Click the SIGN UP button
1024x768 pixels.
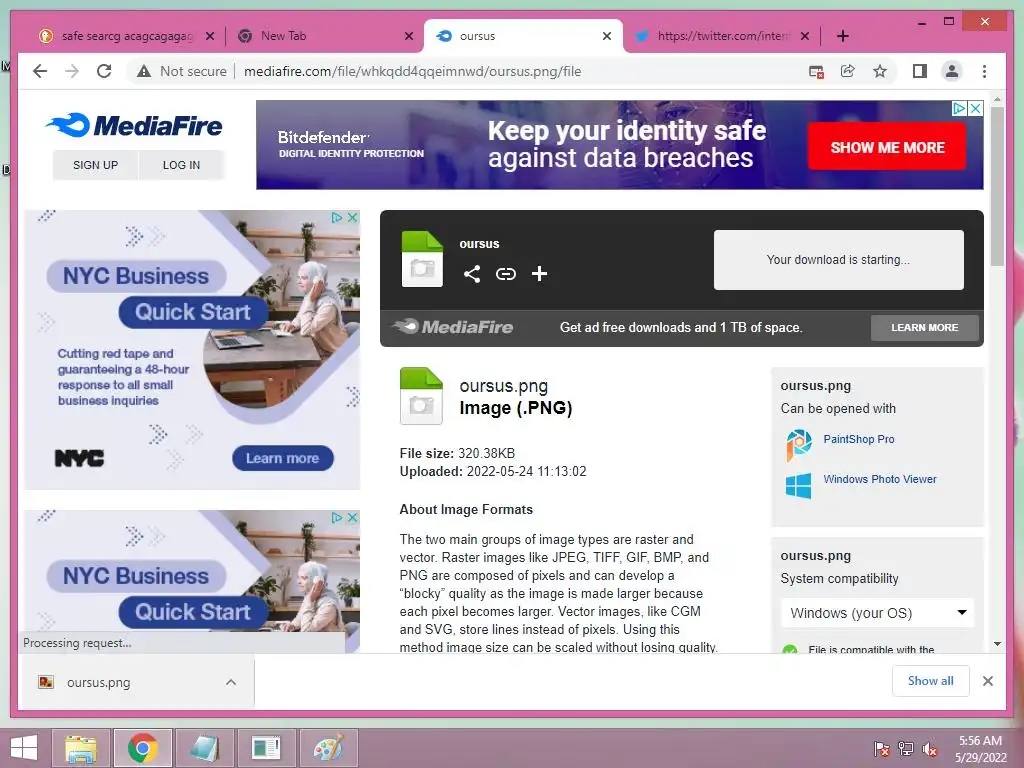click(x=95, y=165)
